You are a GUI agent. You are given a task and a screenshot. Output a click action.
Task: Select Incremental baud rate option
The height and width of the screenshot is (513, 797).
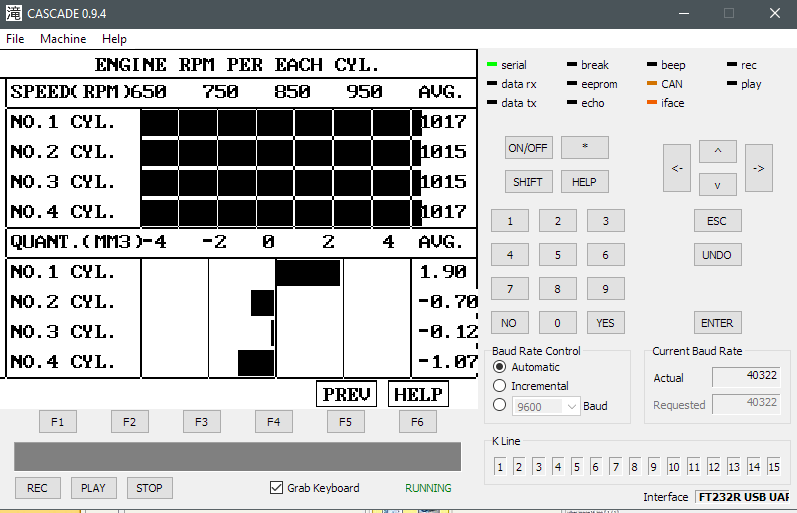[500, 386]
